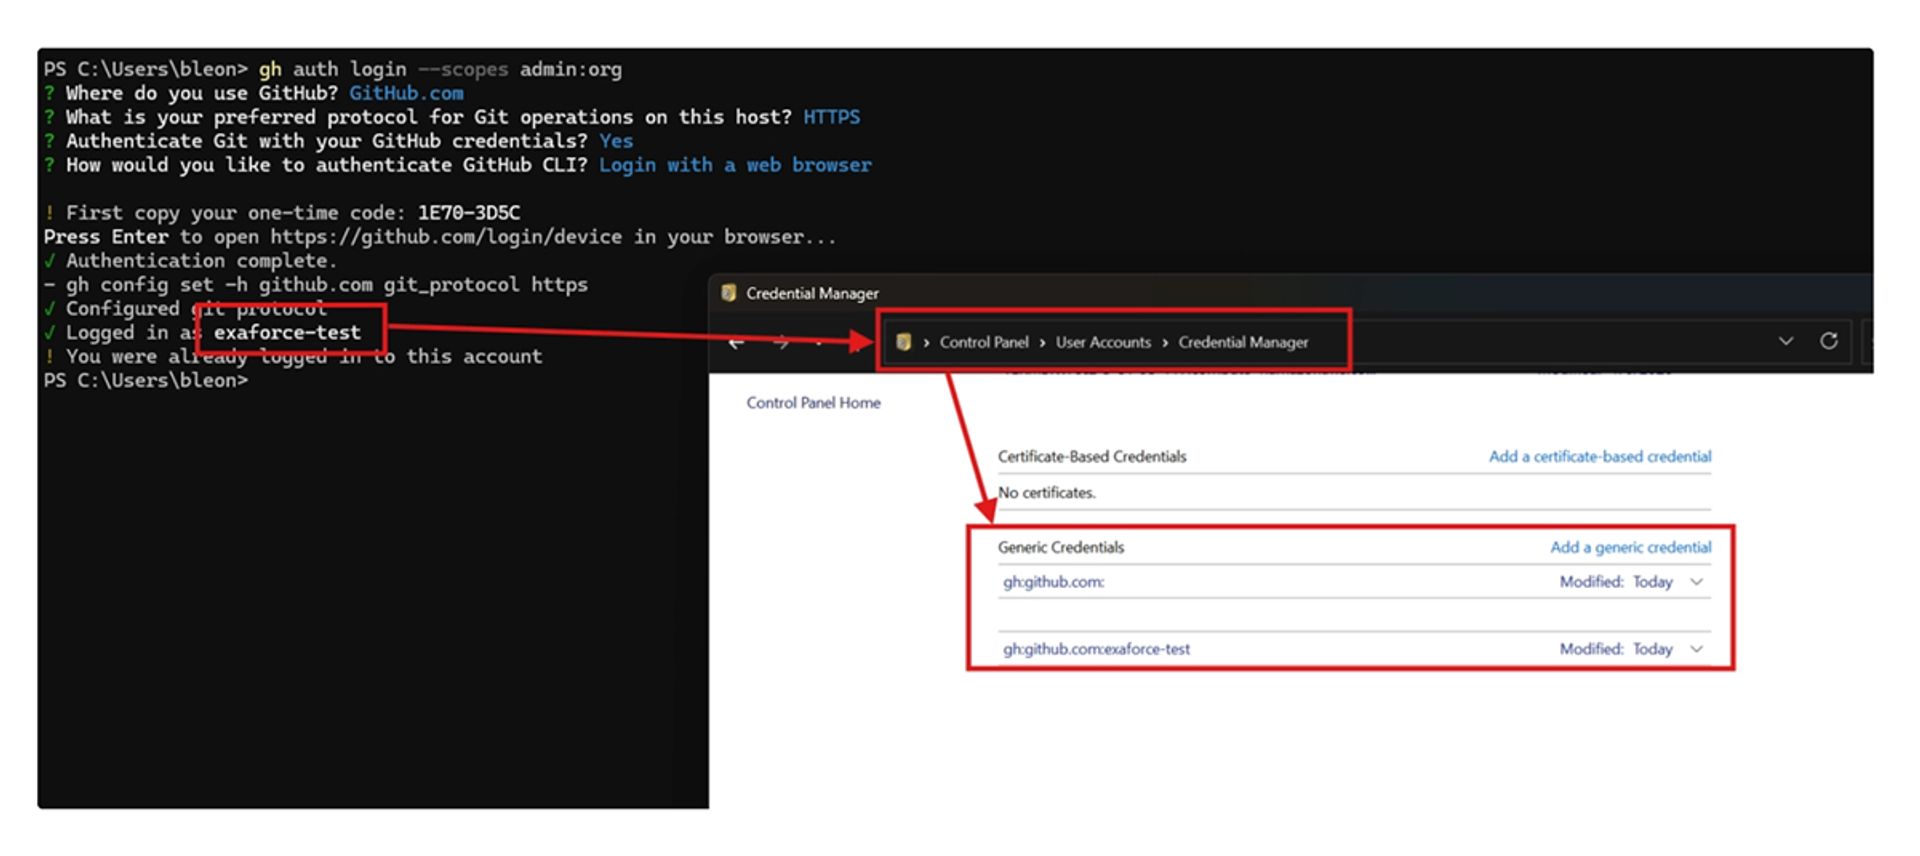This screenshot has height=856, width=1920.
Task: Click the Credential Manager title bar safe icon
Action: (x=729, y=293)
